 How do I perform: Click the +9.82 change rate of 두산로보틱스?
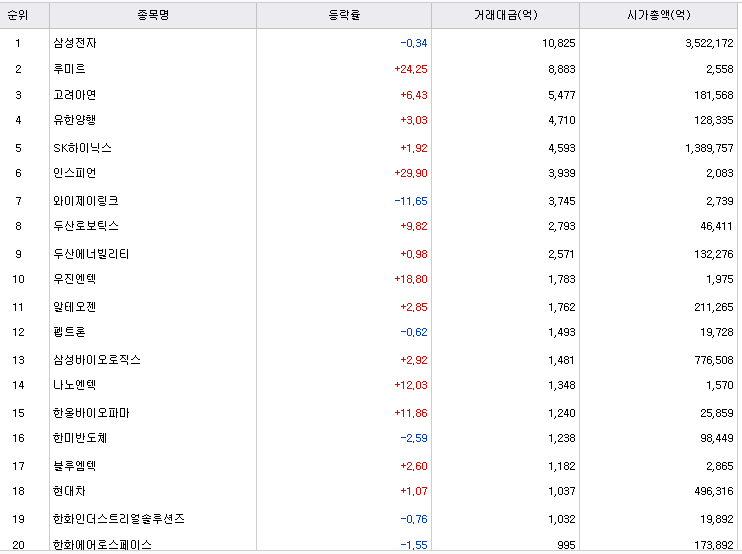(414, 226)
